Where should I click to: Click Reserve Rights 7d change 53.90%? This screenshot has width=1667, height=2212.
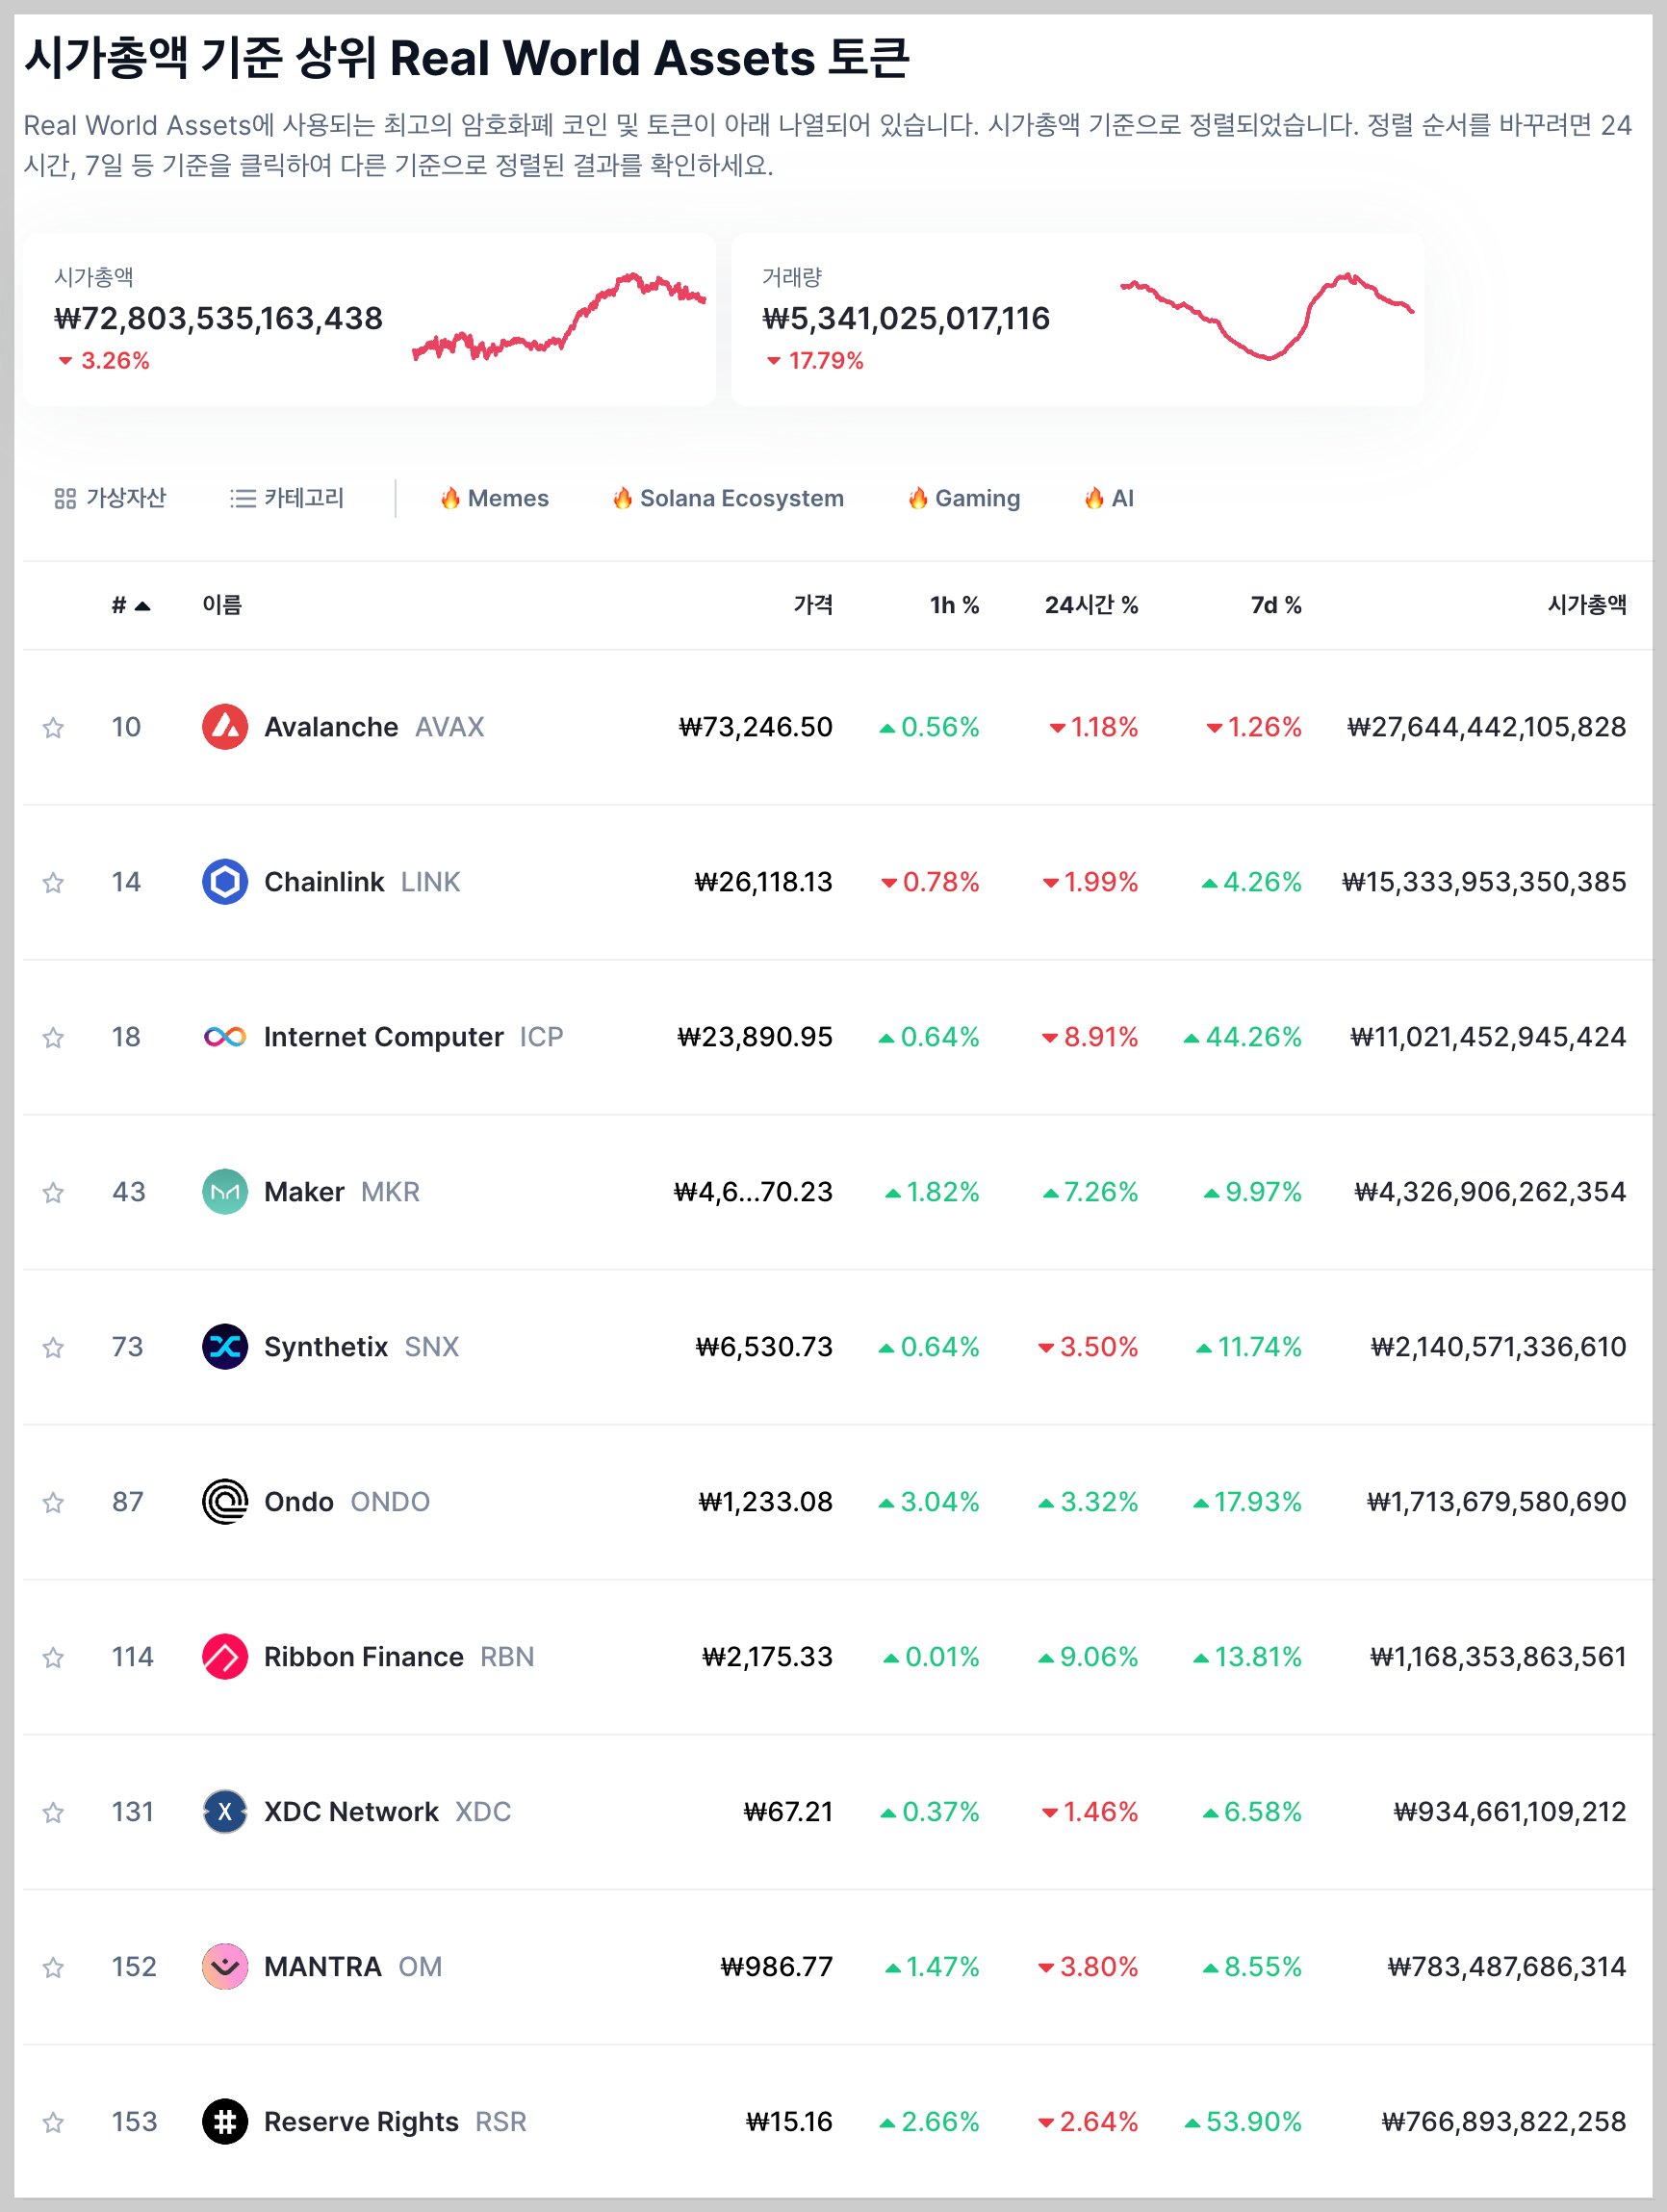click(x=1242, y=2122)
